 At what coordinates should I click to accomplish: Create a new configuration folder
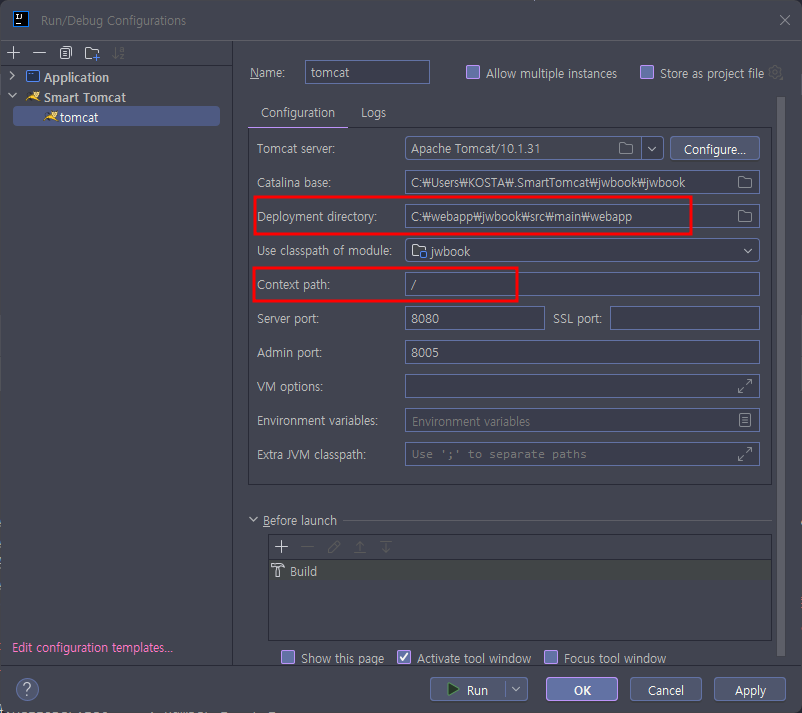(92, 53)
